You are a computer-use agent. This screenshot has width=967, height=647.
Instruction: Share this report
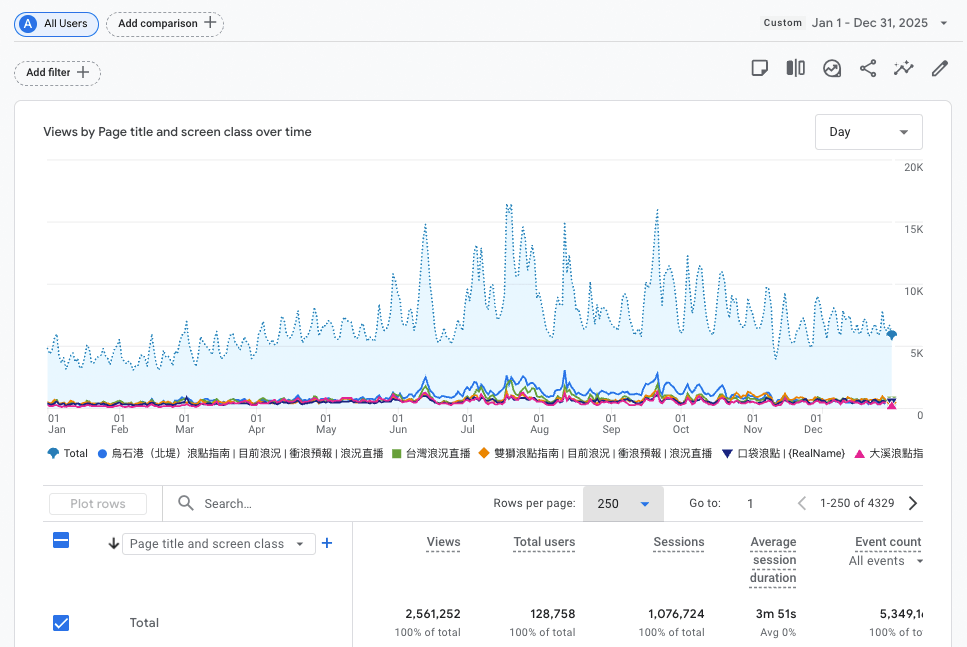[867, 68]
